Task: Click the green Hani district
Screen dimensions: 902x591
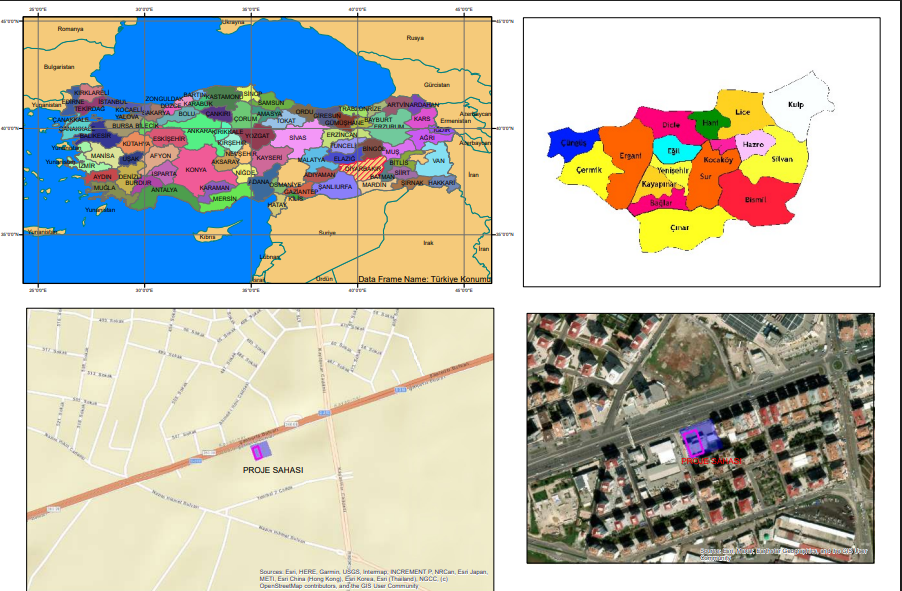Action: [x=710, y=123]
